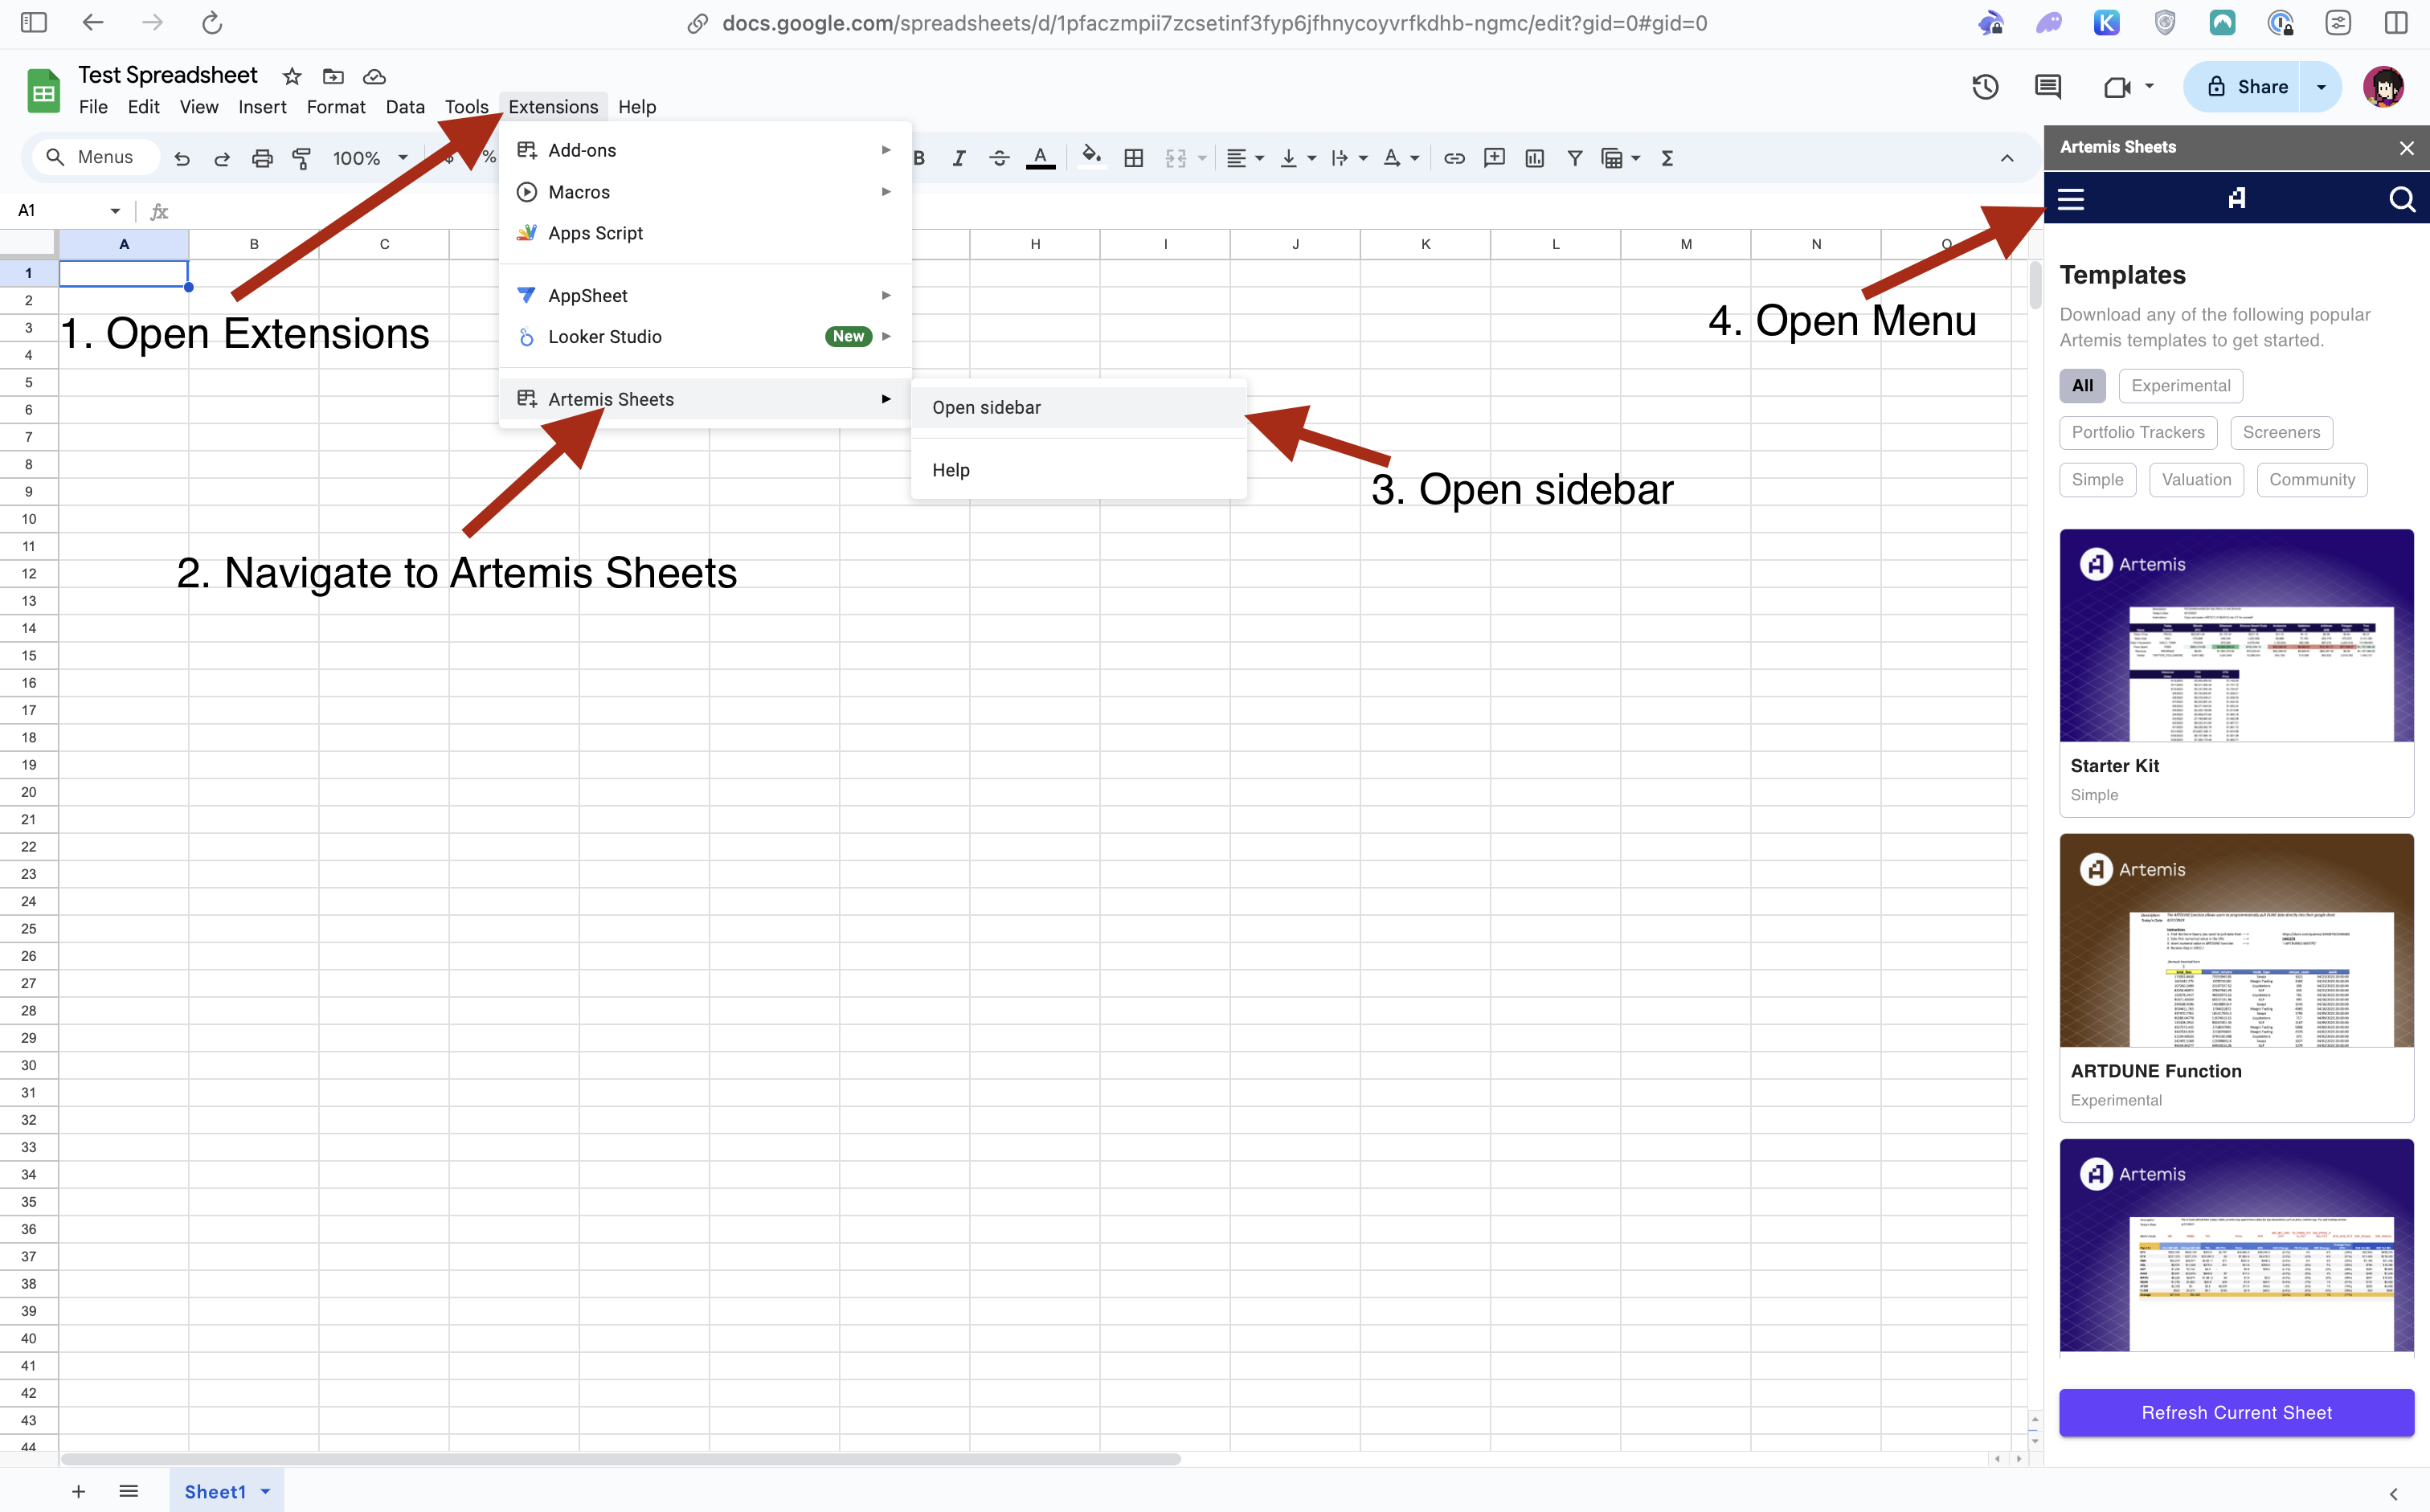Select the paint format tool
Screen dimensions: 2430x1512
[x=301, y=158]
